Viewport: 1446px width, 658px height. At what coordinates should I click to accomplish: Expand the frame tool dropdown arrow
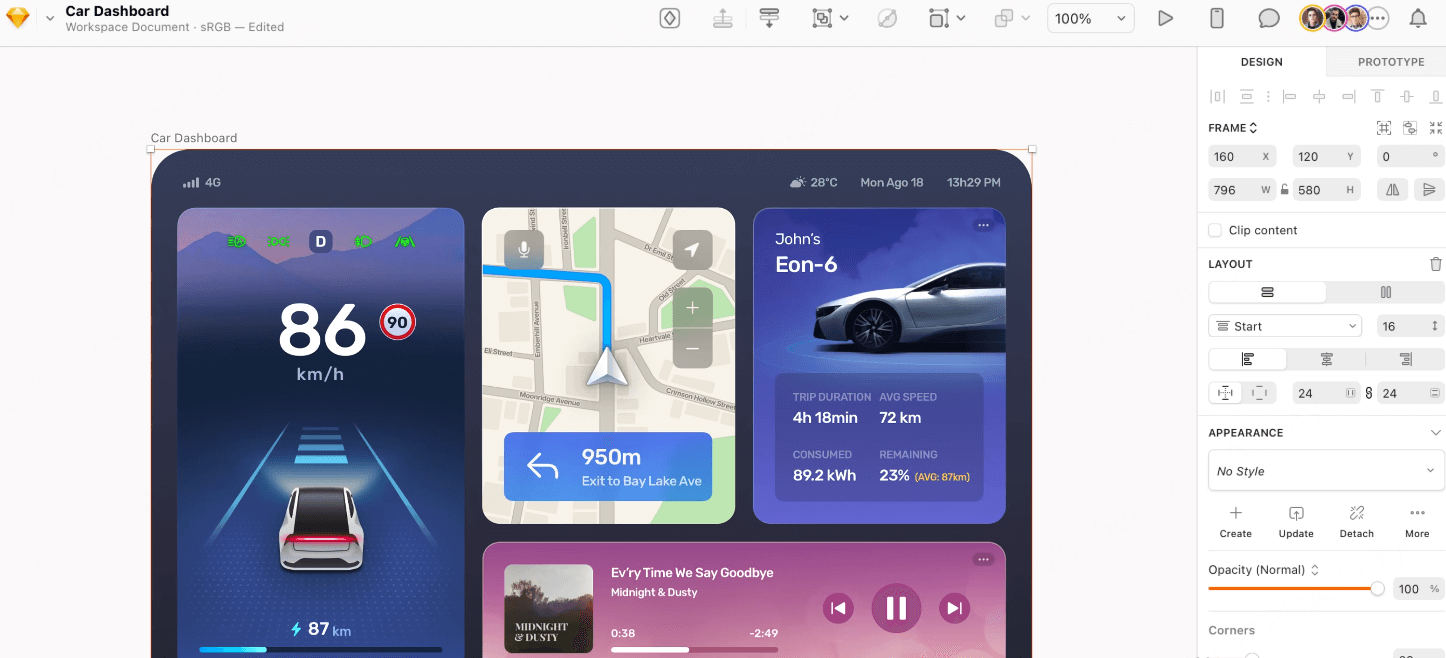[x=961, y=18]
